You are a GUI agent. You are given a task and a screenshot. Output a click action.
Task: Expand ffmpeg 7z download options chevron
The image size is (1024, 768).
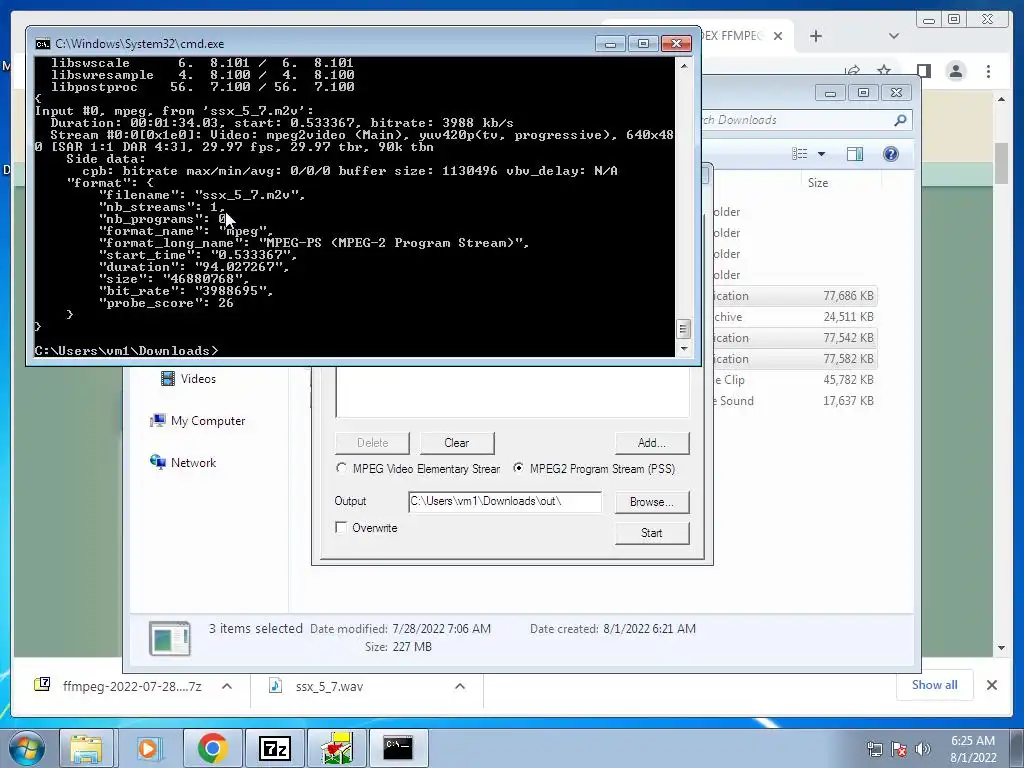click(227, 686)
